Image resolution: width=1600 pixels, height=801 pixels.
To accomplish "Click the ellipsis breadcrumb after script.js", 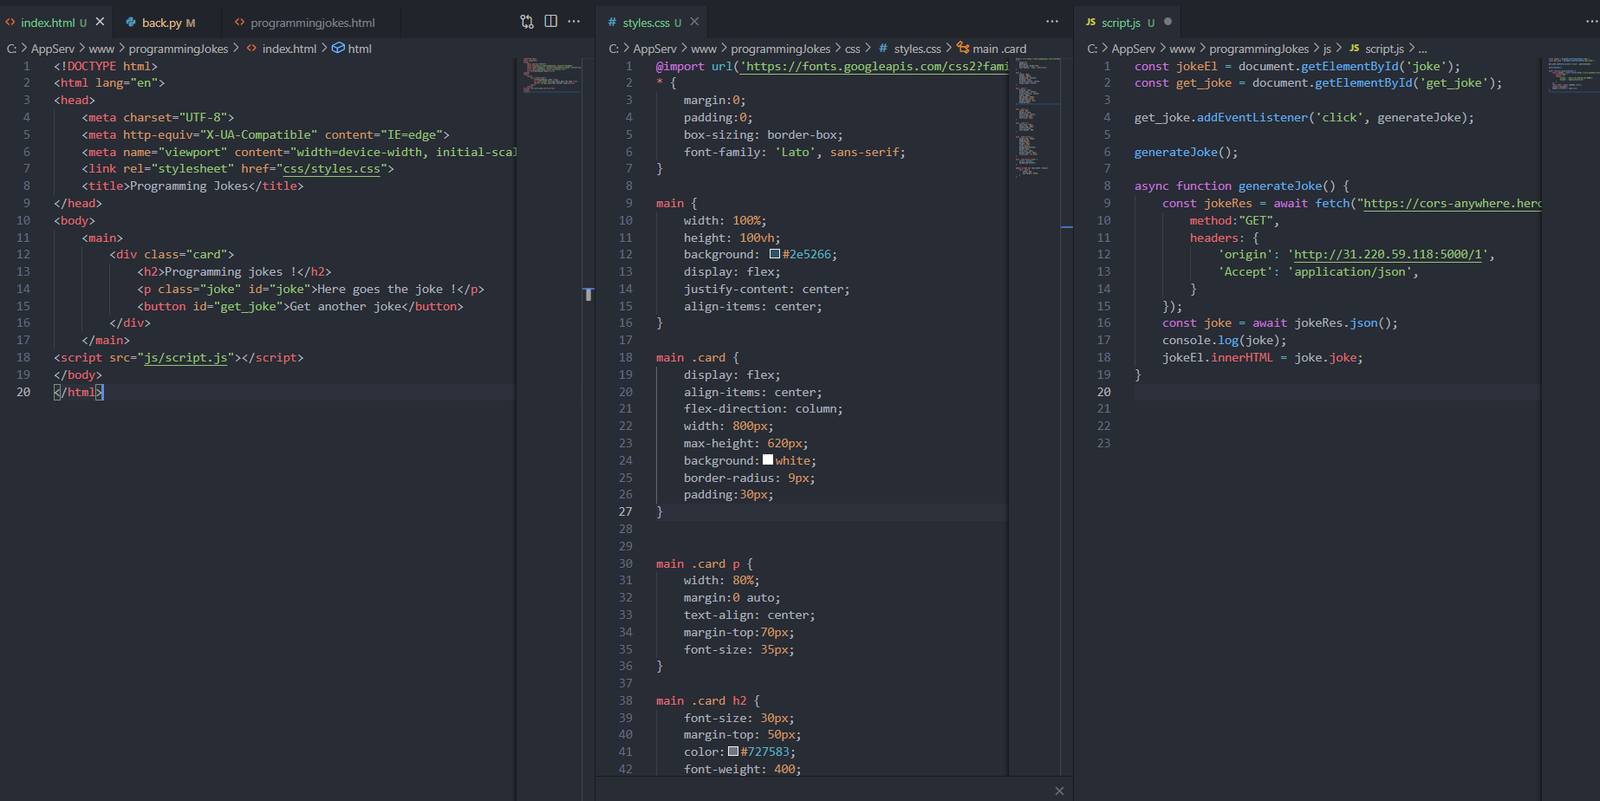I will point(1423,49).
